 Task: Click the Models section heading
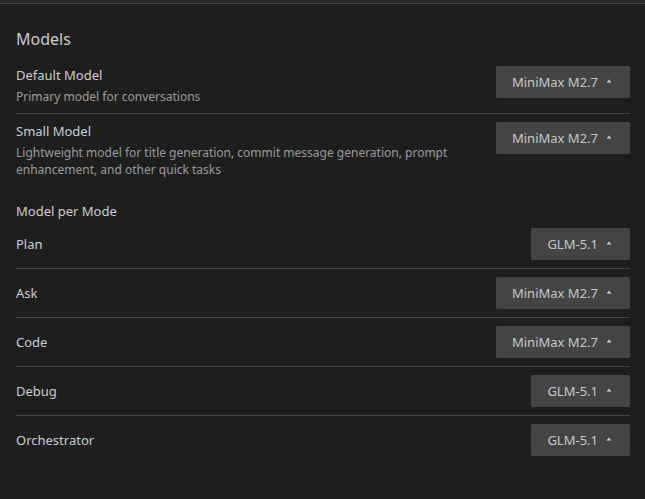[43, 40]
